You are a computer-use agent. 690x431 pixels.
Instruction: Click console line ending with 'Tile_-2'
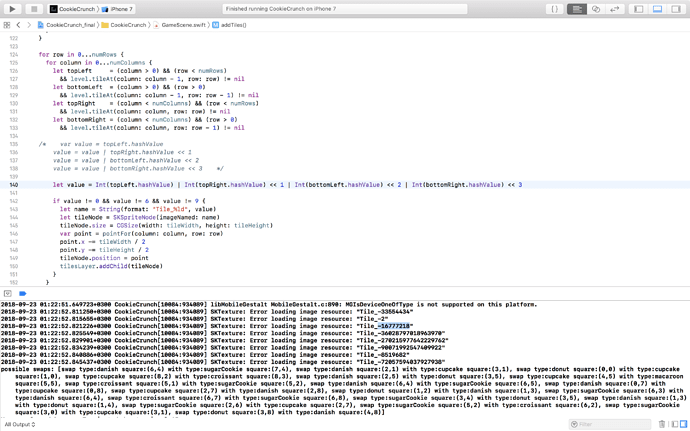195,319
